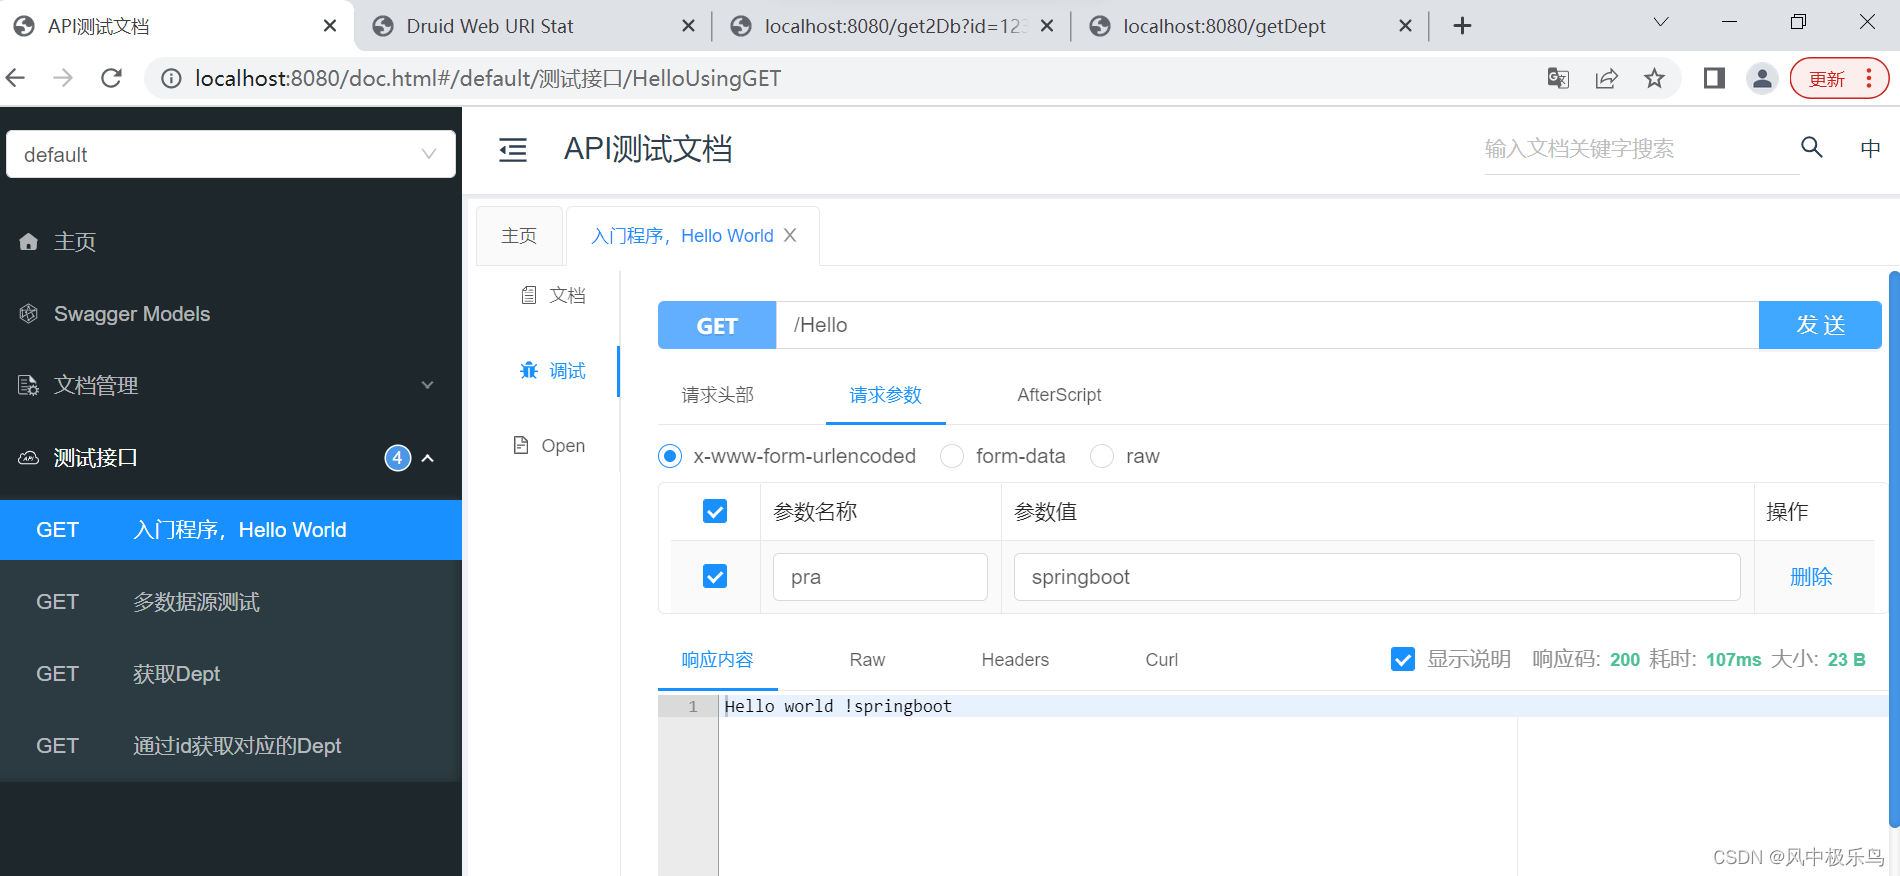Click the pra parameter name field
Image resolution: width=1900 pixels, height=876 pixels.
(x=880, y=577)
